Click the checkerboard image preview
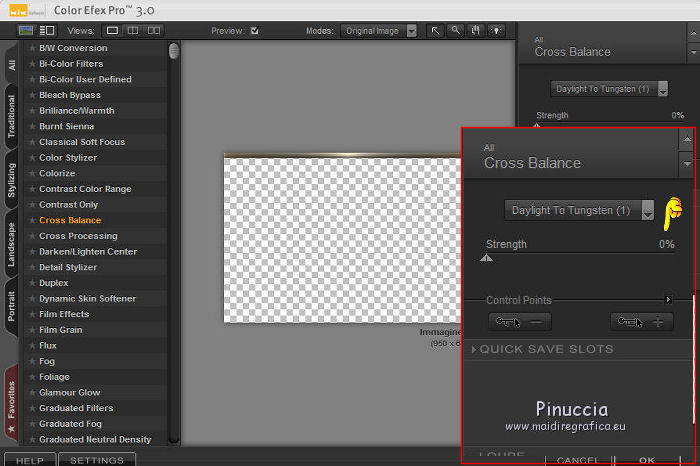The height and width of the screenshot is (466, 700). coord(342,238)
